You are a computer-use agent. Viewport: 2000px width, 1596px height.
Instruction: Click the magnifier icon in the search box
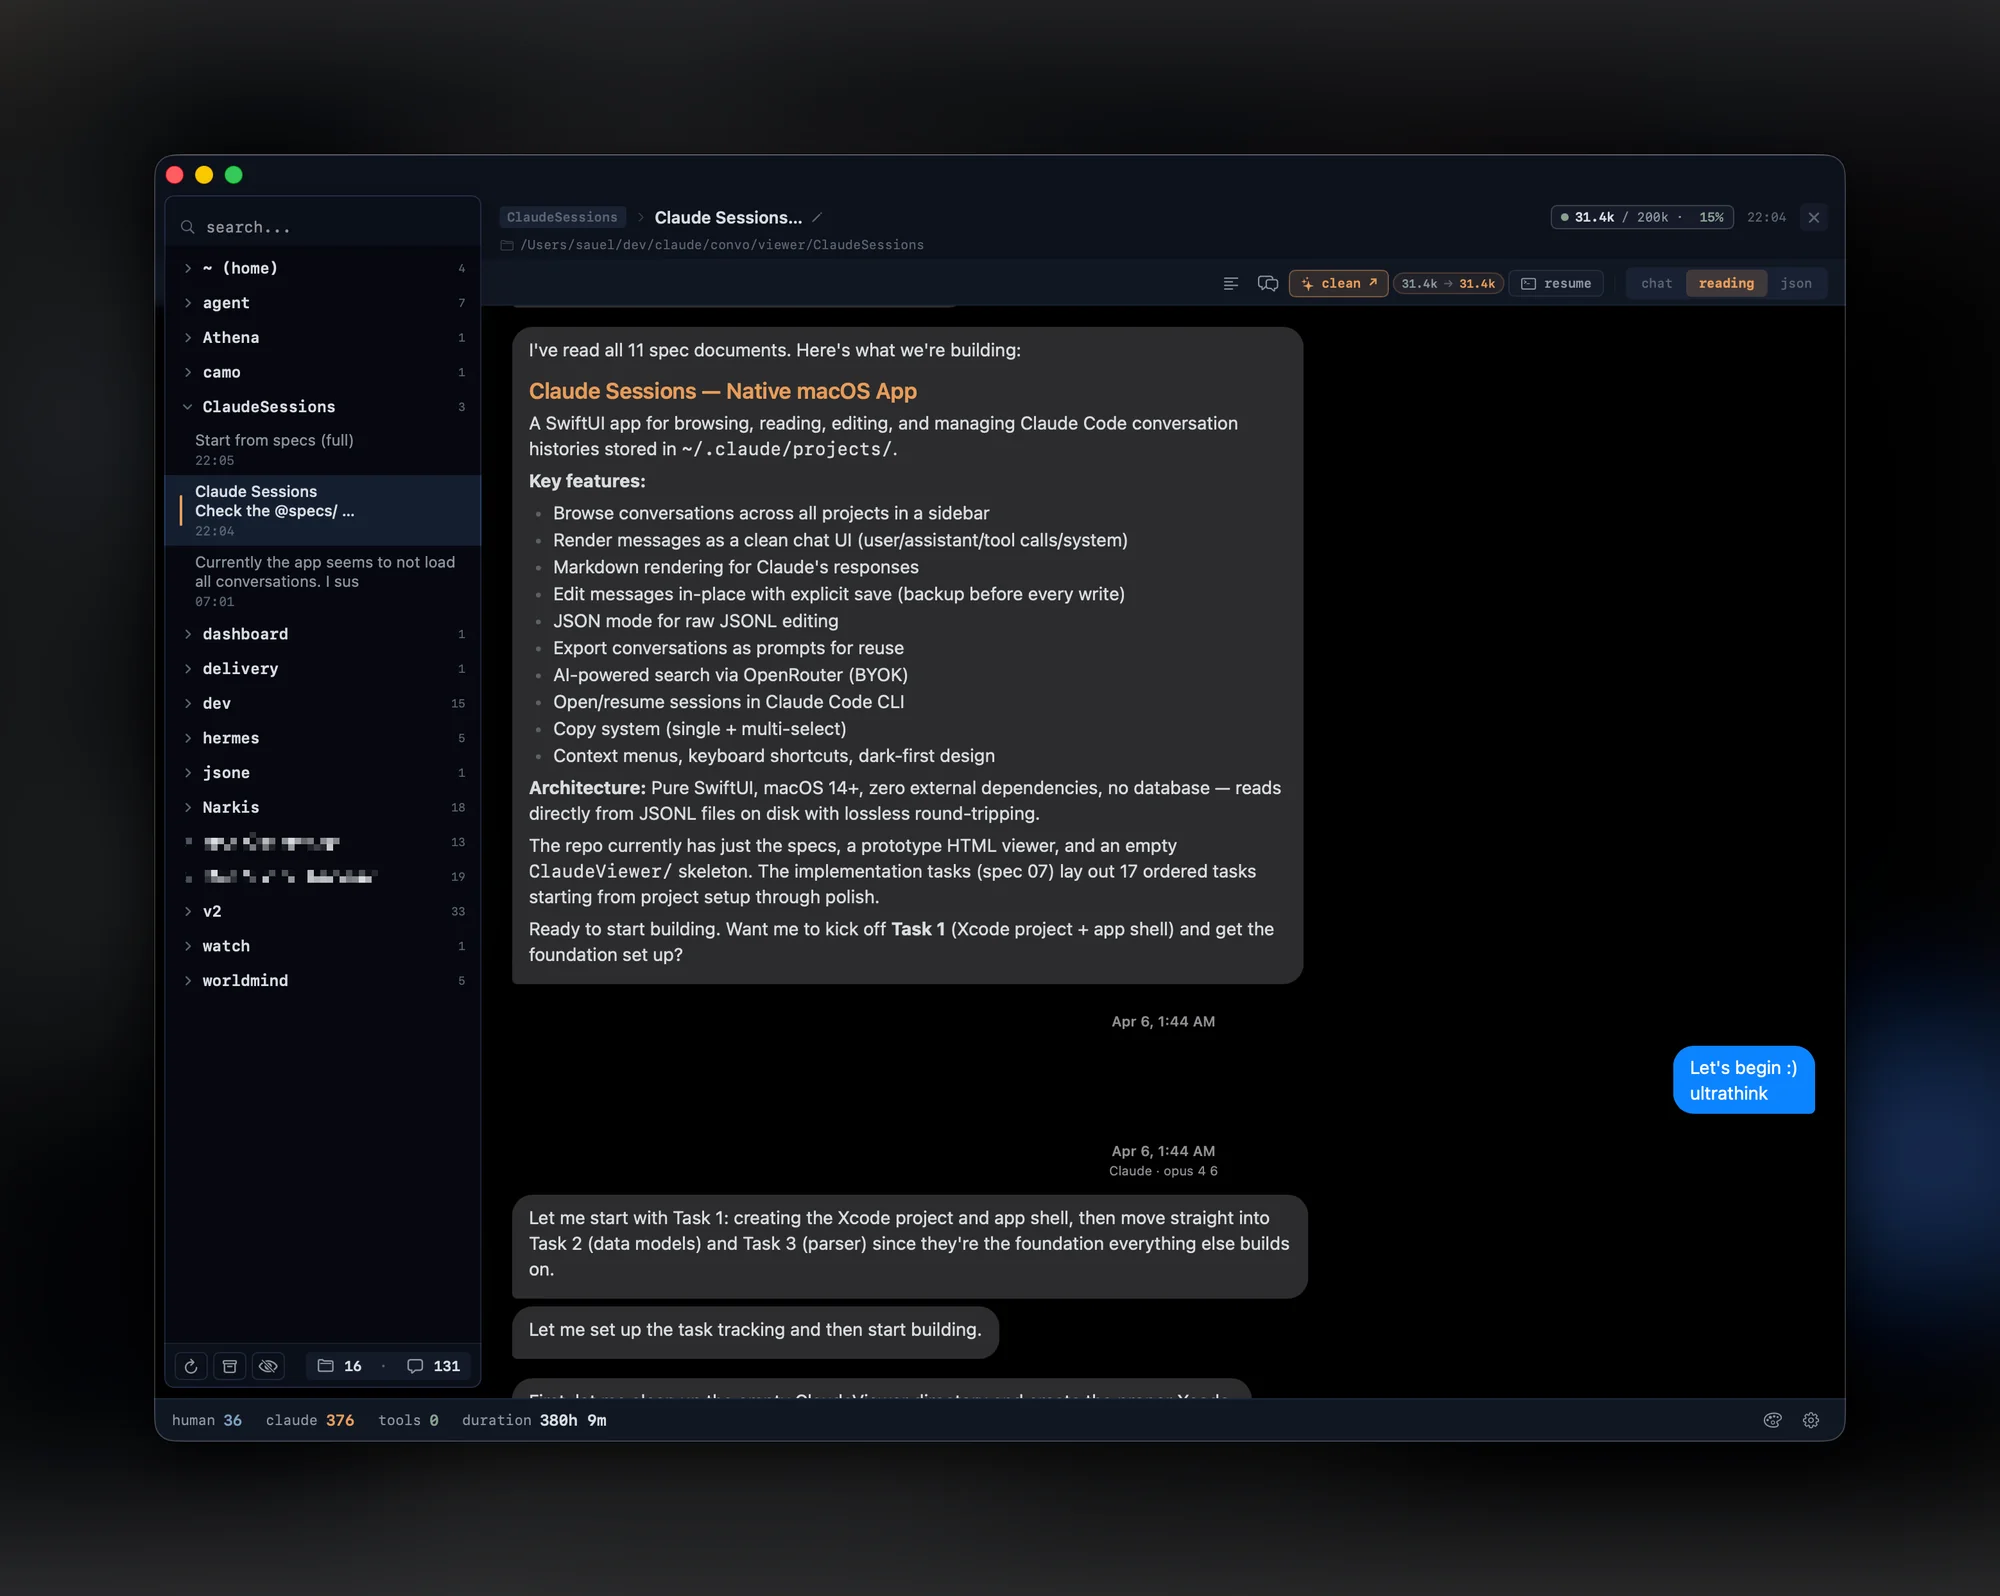[x=187, y=228]
